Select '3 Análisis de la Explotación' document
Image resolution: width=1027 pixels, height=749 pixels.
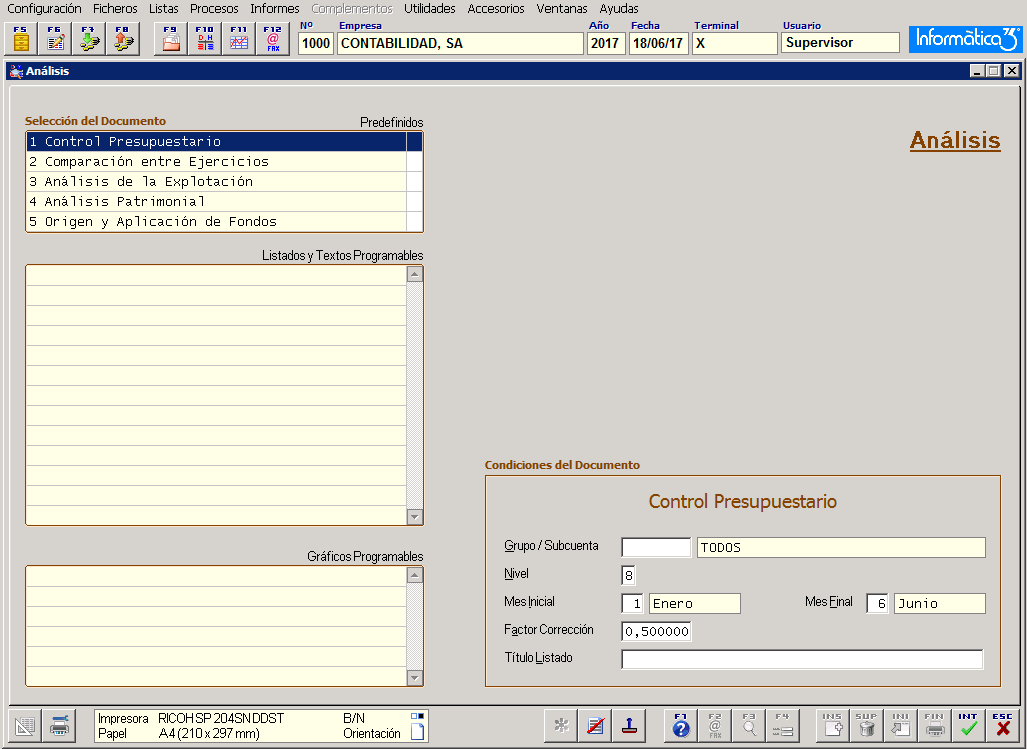tap(217, 181)
